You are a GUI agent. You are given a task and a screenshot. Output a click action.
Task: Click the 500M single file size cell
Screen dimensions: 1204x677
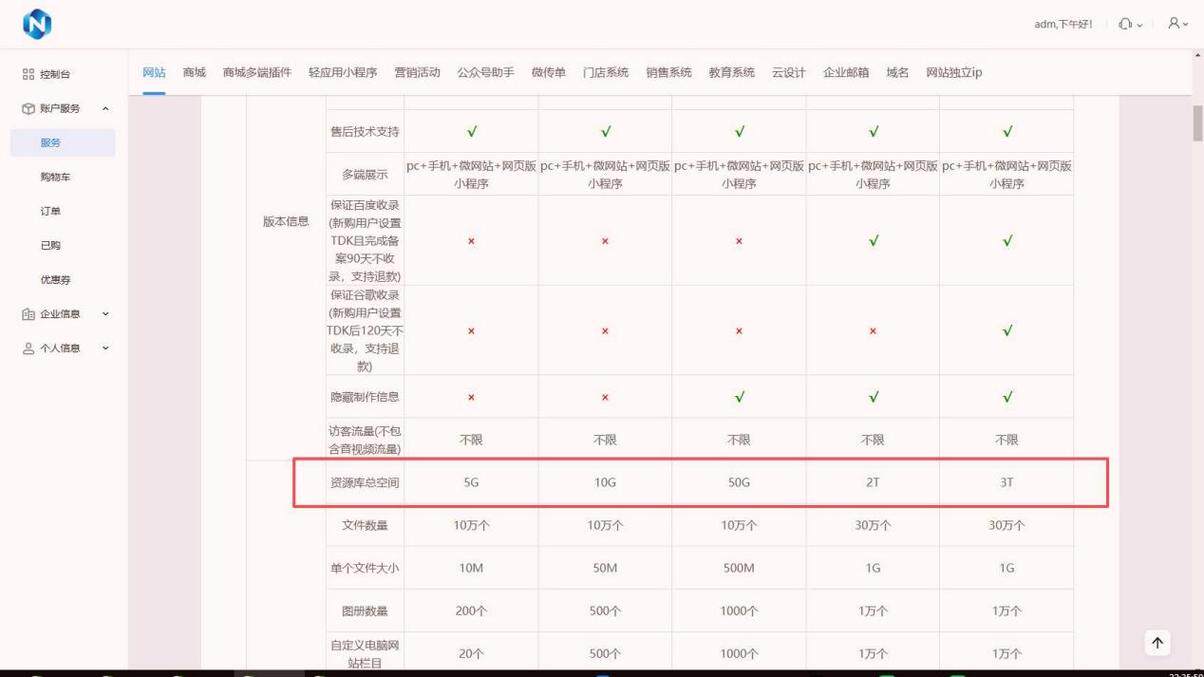[739, 568]
